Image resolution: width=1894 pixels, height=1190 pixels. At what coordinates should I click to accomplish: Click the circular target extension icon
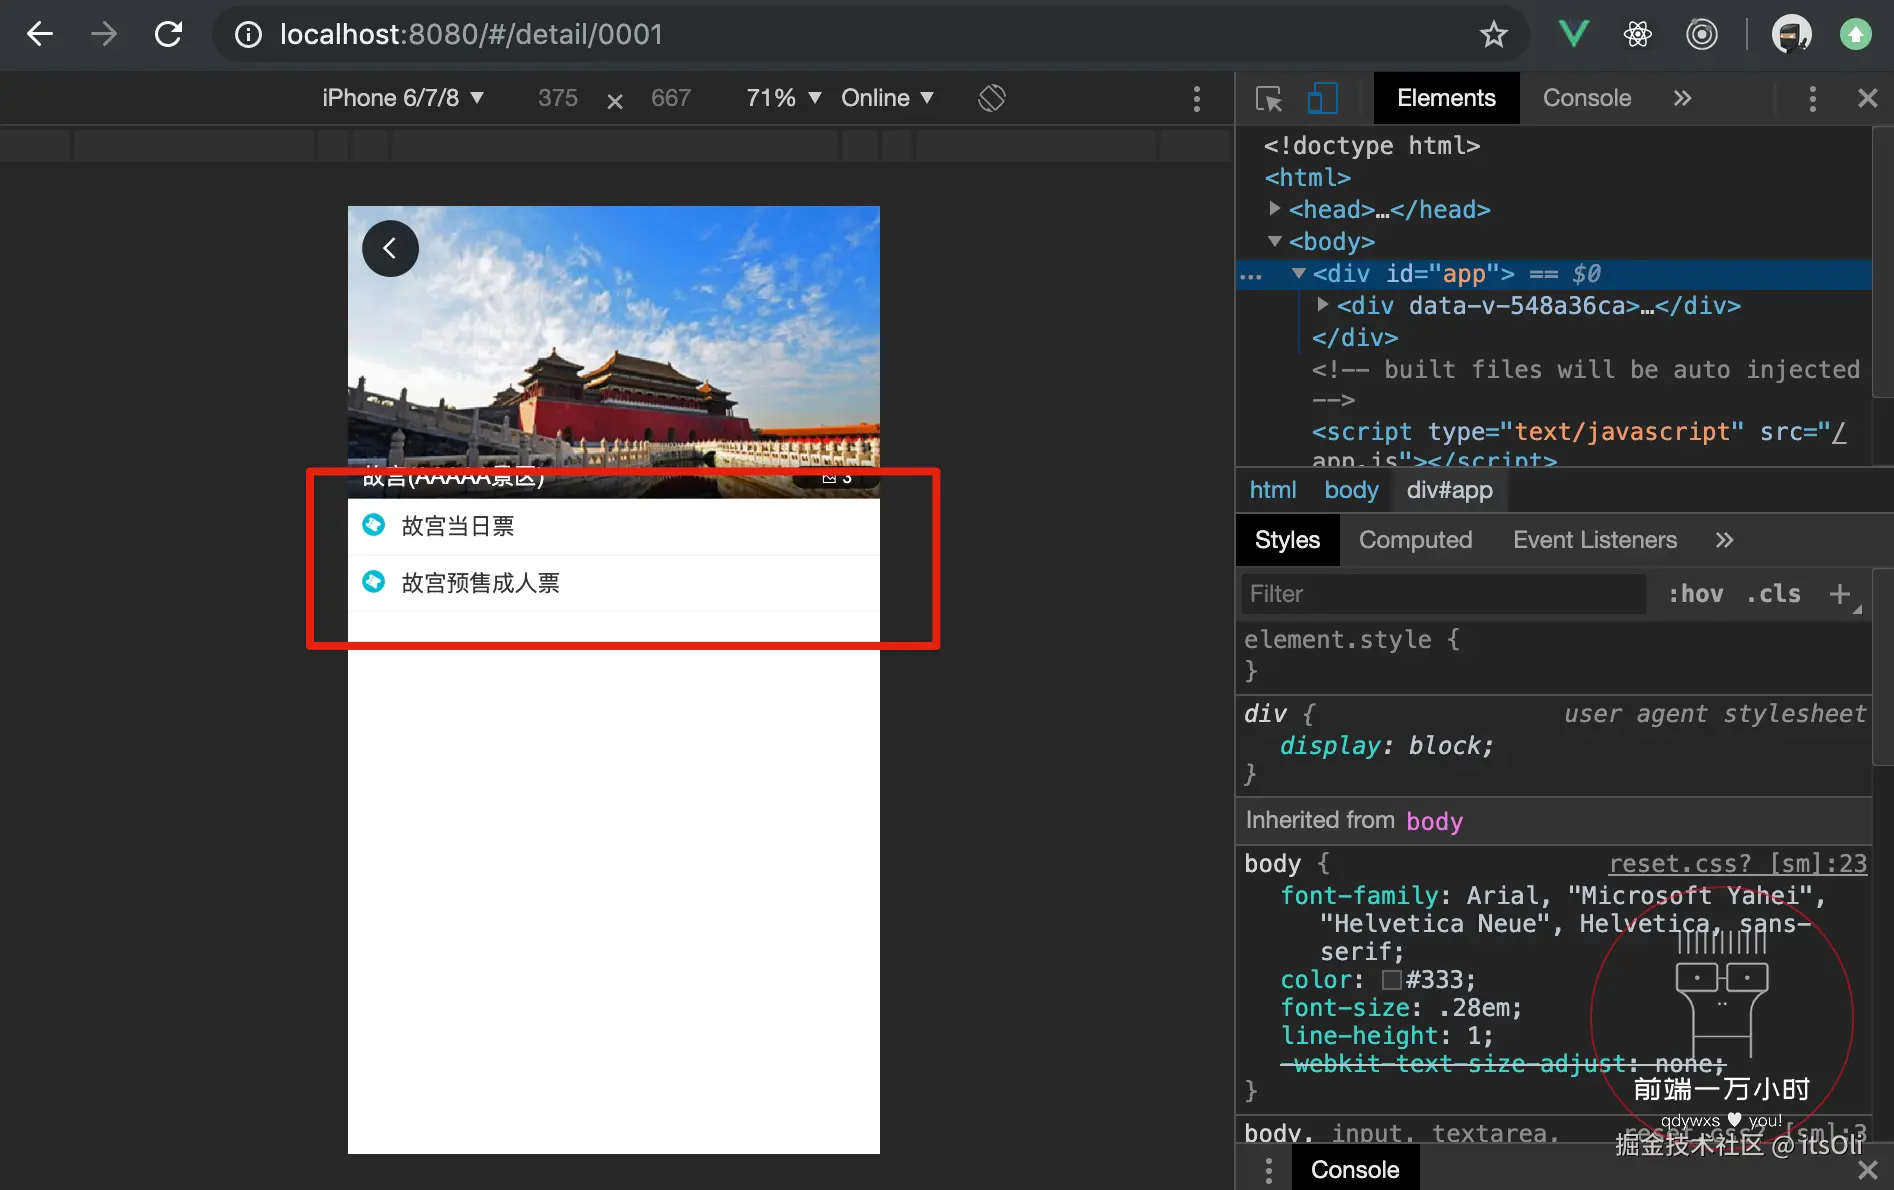1702,35
